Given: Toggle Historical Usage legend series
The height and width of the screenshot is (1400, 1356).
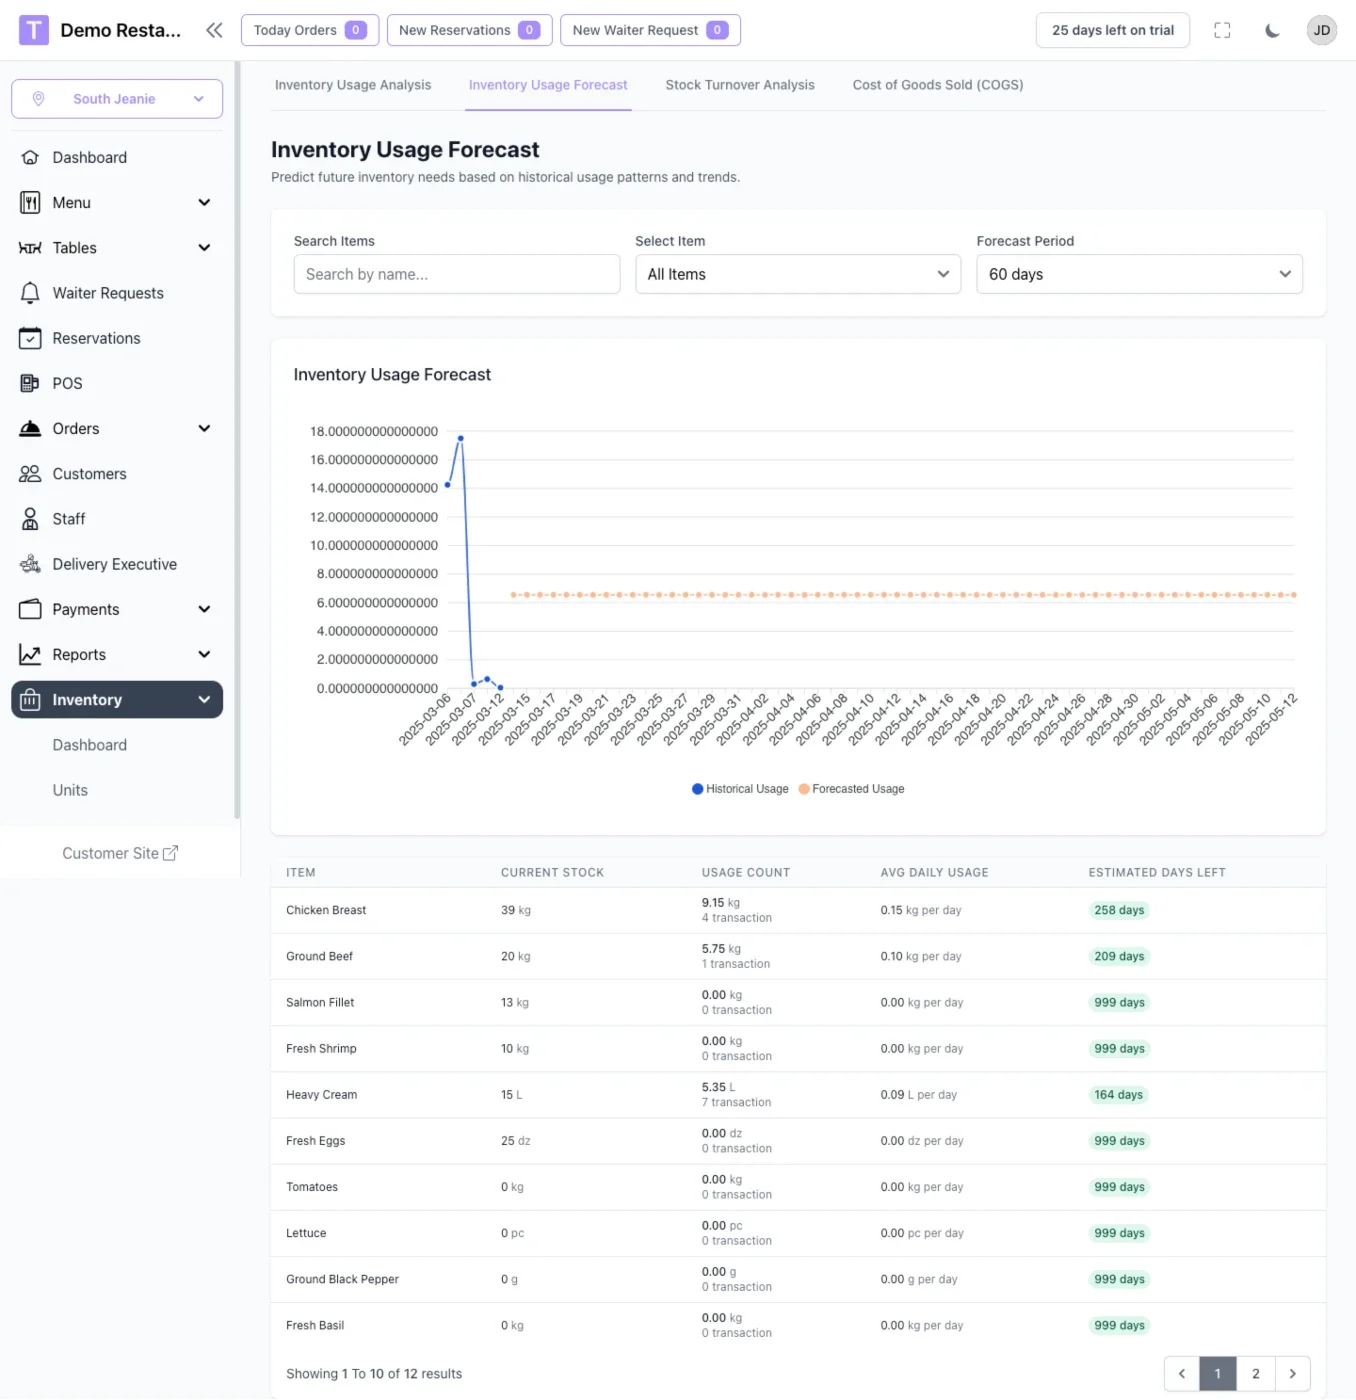Looking at the screenshot, I should (740, 789).
